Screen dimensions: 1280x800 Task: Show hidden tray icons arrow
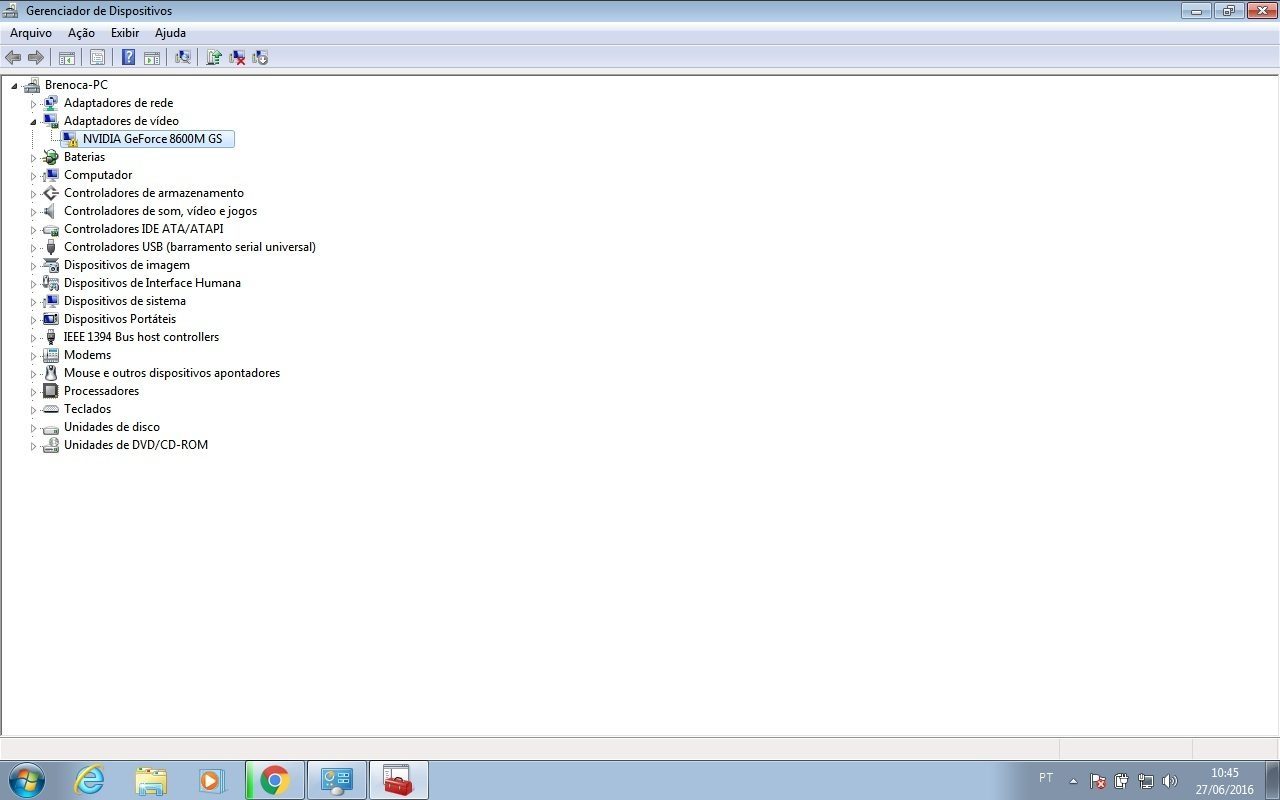[1073, 781]
